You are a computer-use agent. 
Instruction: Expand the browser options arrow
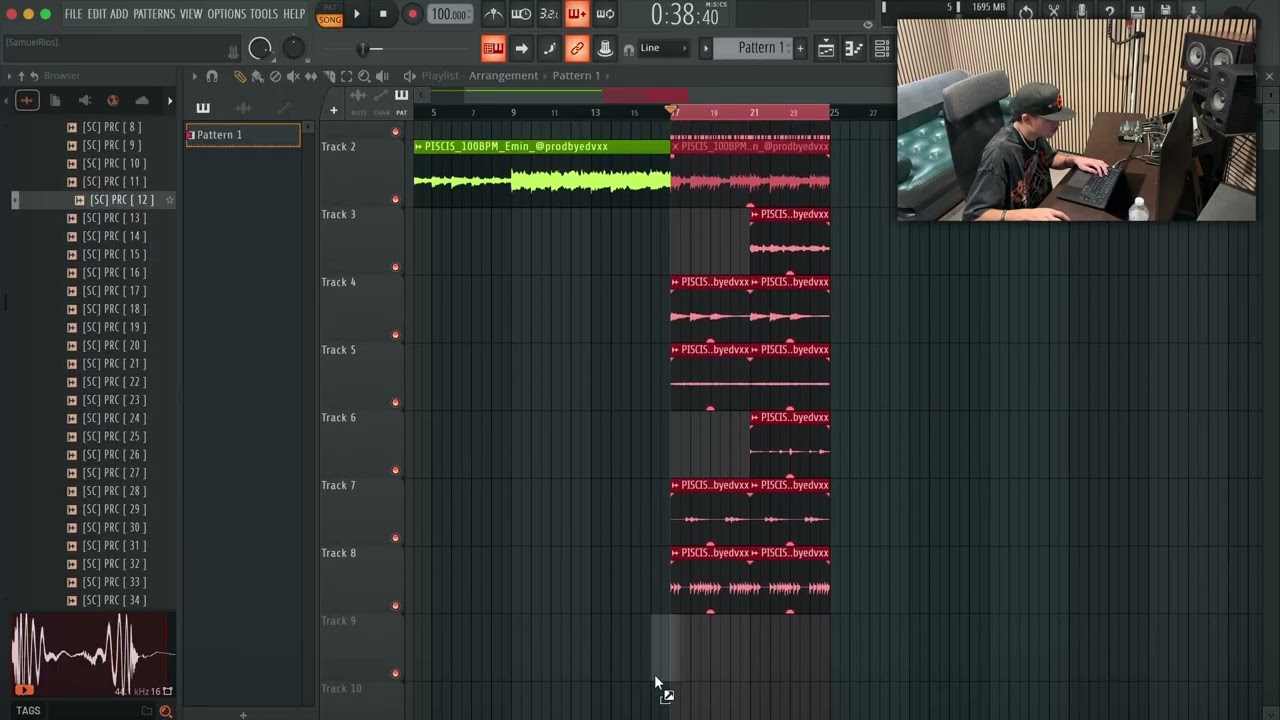coord(8,76)
